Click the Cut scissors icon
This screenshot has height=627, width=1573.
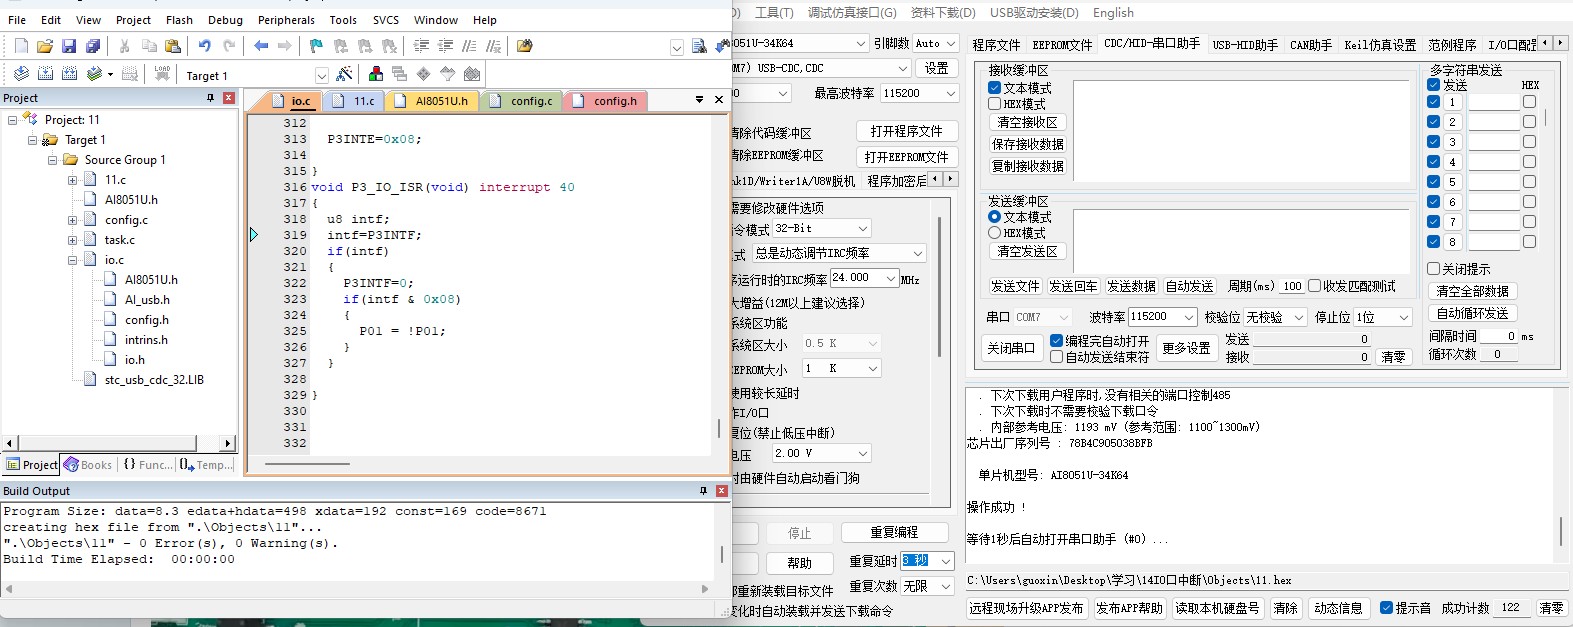click(x=125, y=46)
